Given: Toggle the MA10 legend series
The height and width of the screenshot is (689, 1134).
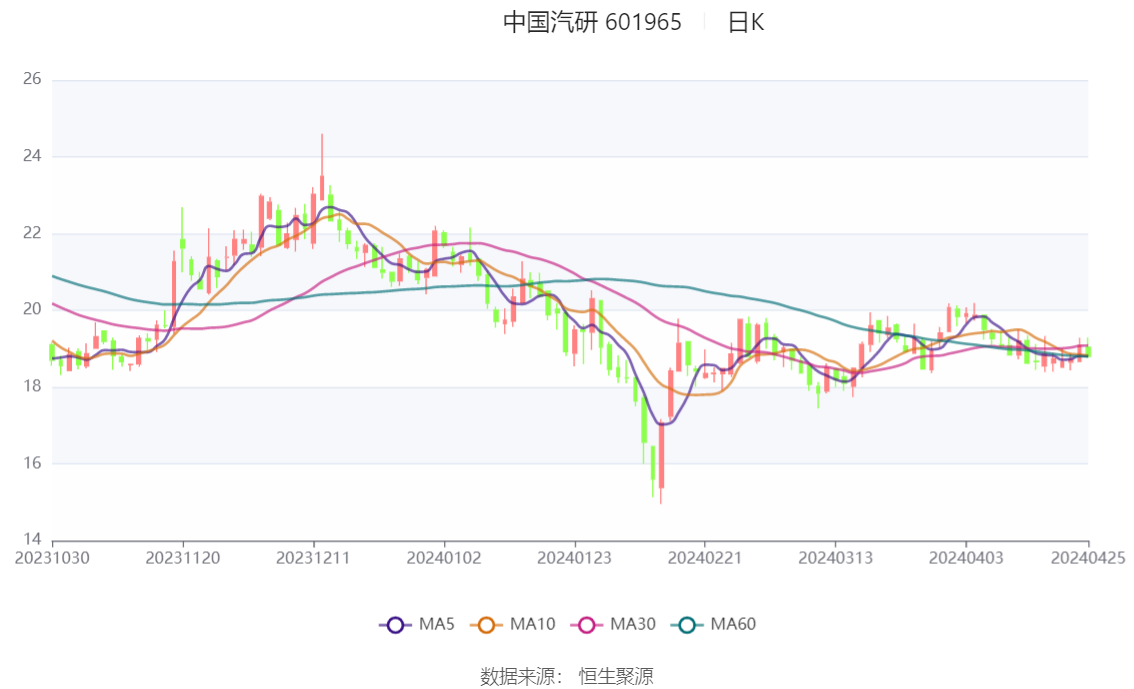Looking at the screenshot, I should 513,625.
